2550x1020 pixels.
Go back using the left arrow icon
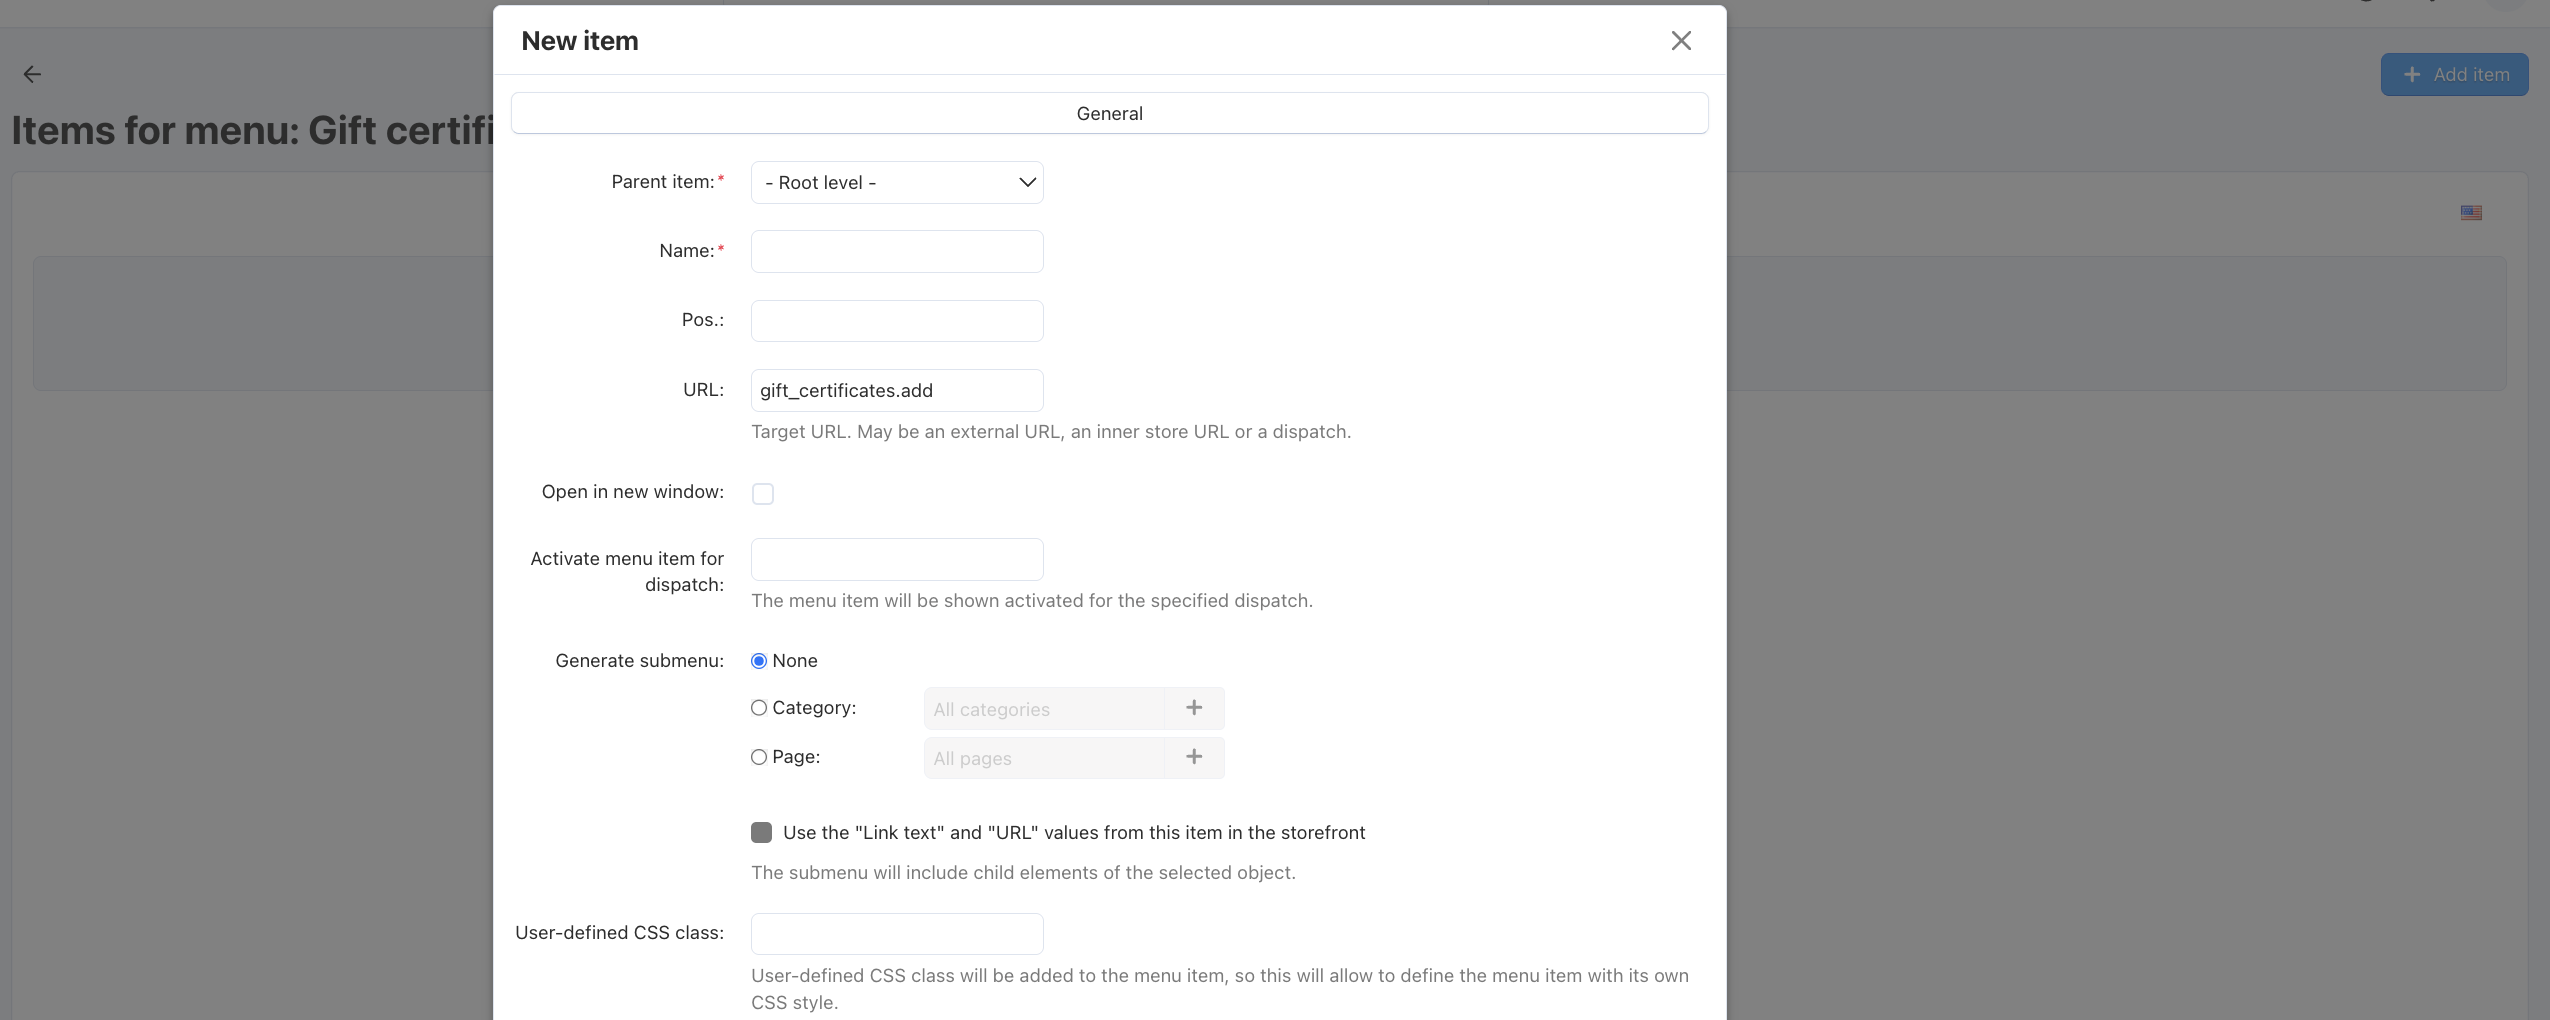pyautogui.click(x=32, y=74)
